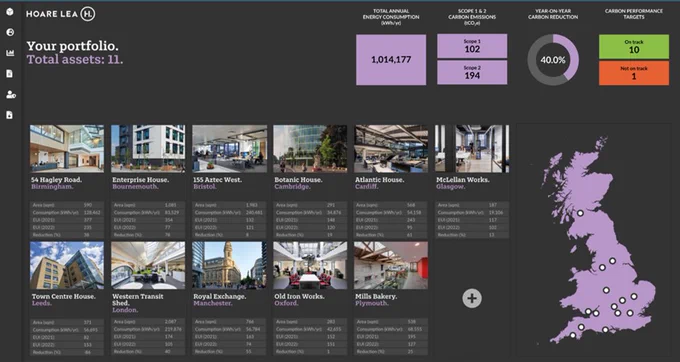Click the orange Not on track tile

(x=634, y=73)
